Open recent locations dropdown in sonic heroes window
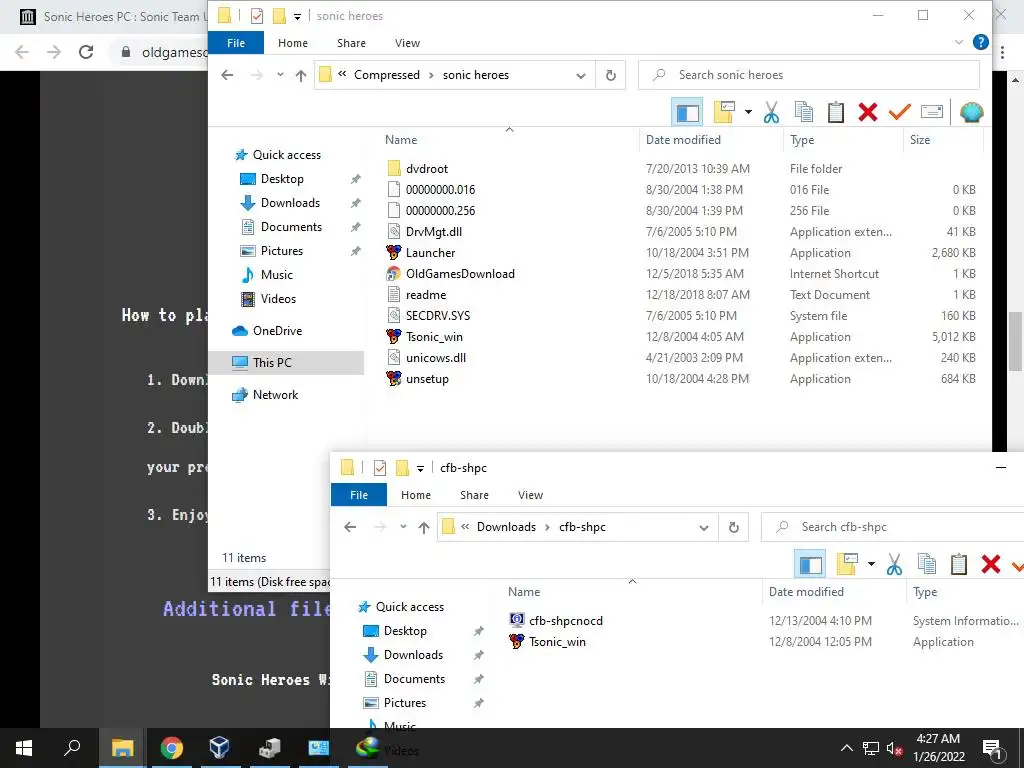 (280, 75)
